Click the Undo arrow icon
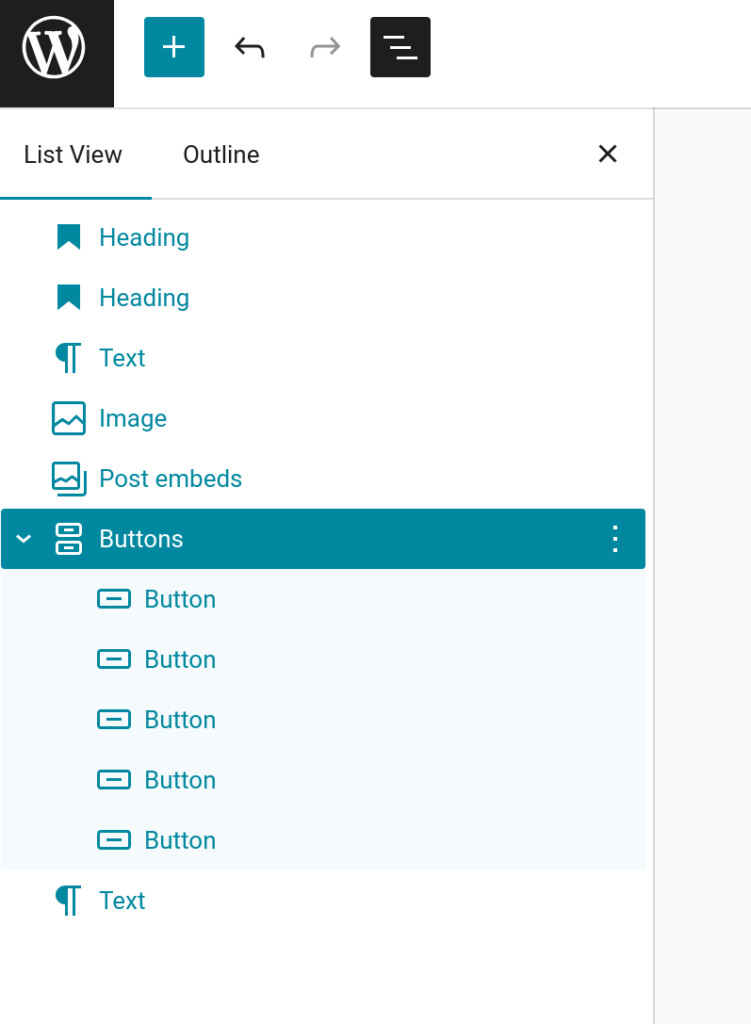 coord(249,47)
